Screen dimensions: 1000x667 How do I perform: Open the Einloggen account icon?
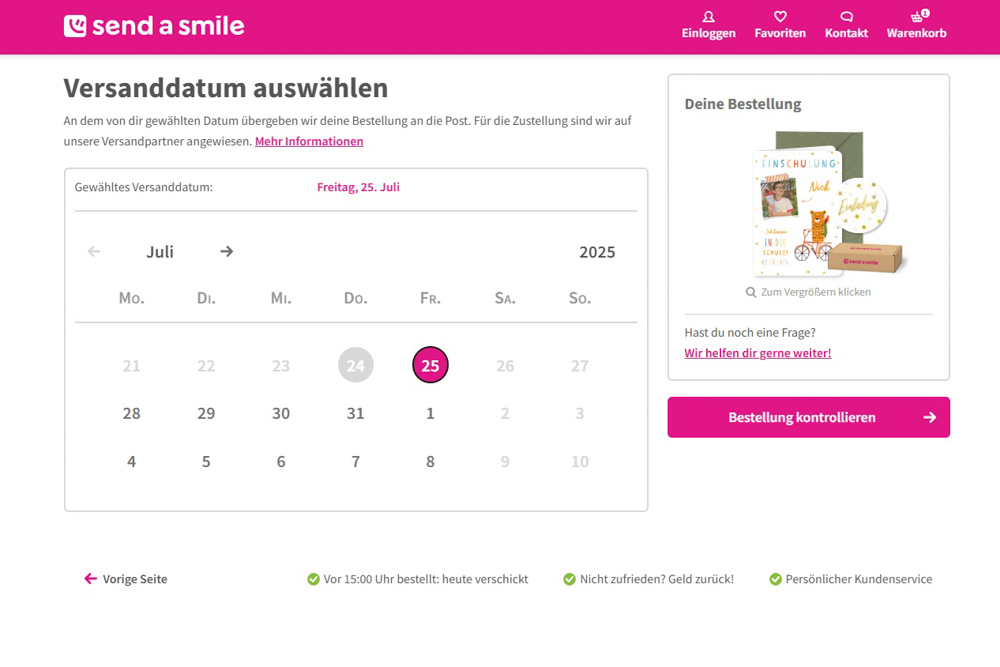click(708, 17)
